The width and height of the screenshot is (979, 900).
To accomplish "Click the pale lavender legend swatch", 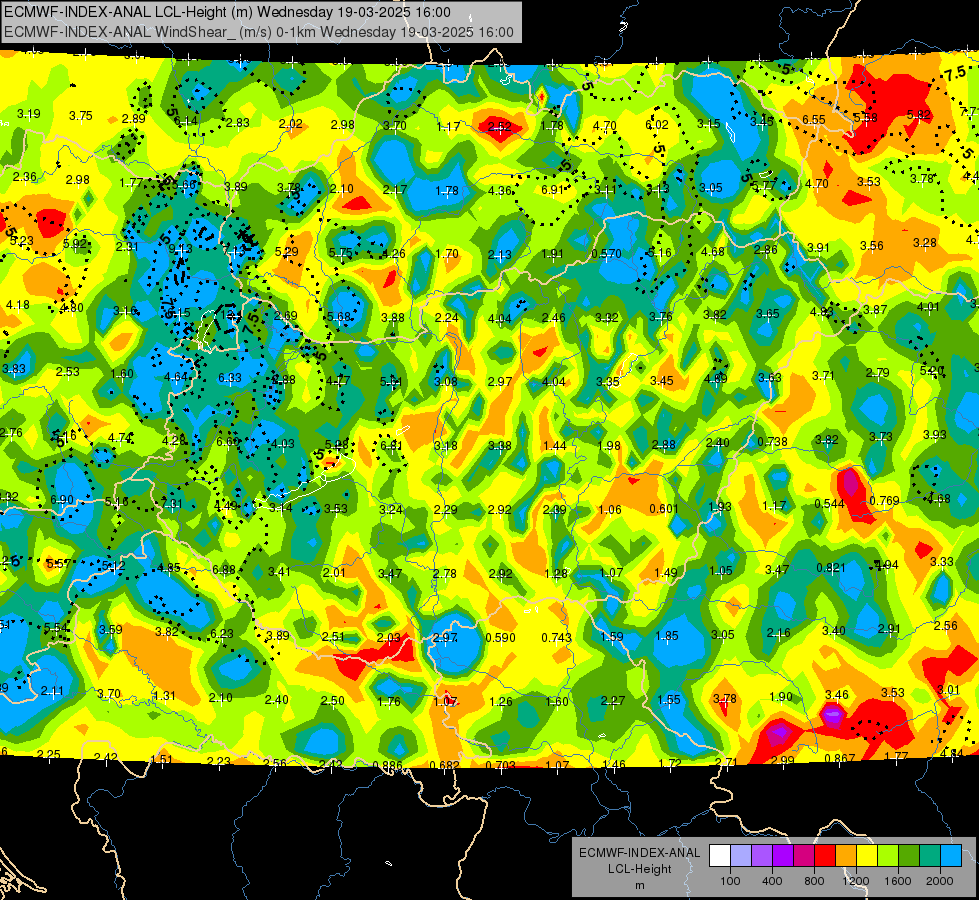I will [x=741, y=856].
